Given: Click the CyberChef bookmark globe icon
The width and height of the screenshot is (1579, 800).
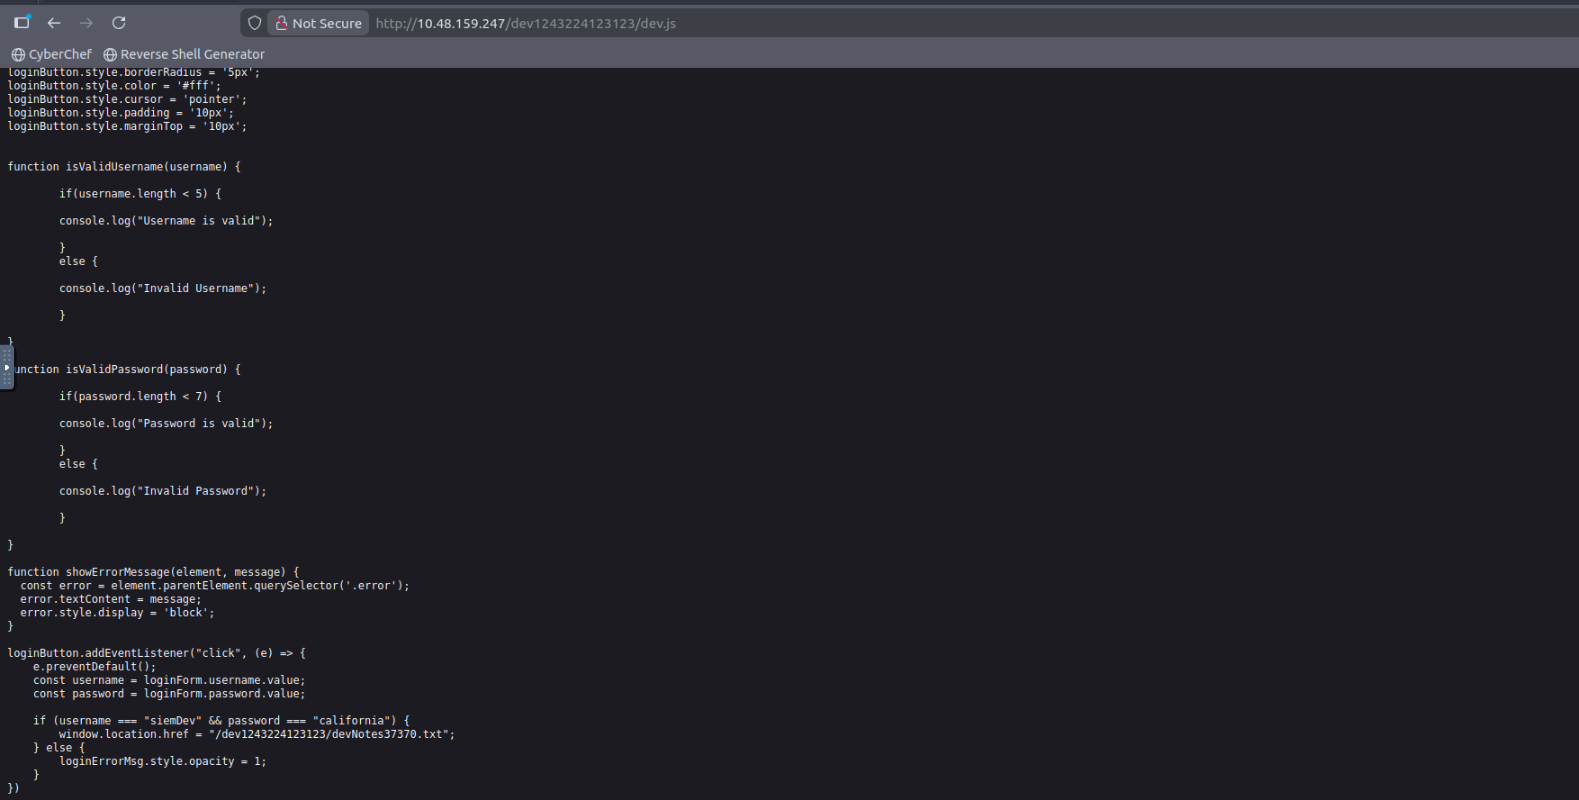Looking at the screenshot, I should tap(18, 55).
